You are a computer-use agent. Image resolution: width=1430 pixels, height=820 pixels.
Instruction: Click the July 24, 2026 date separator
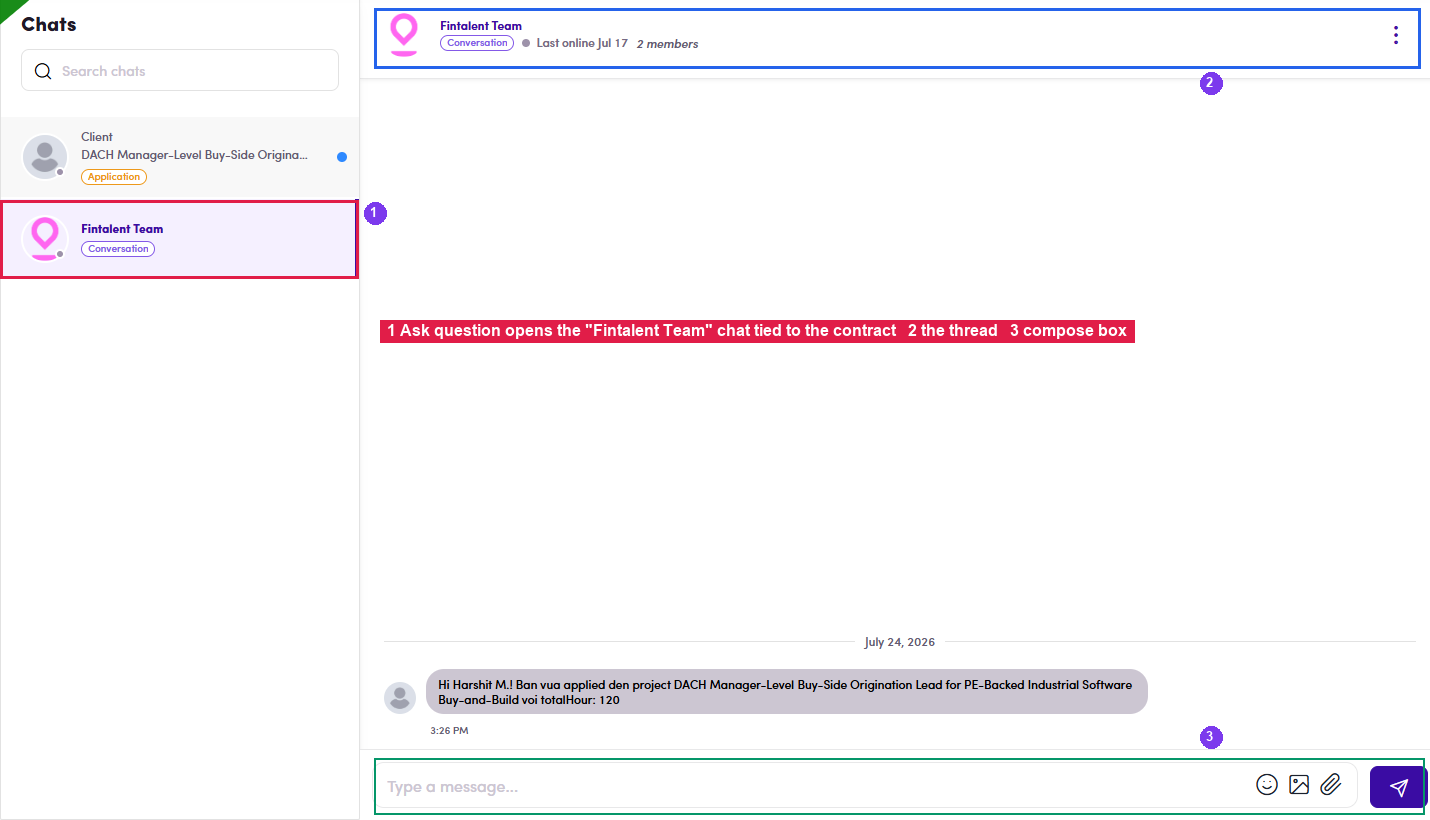tap(900, 642)
